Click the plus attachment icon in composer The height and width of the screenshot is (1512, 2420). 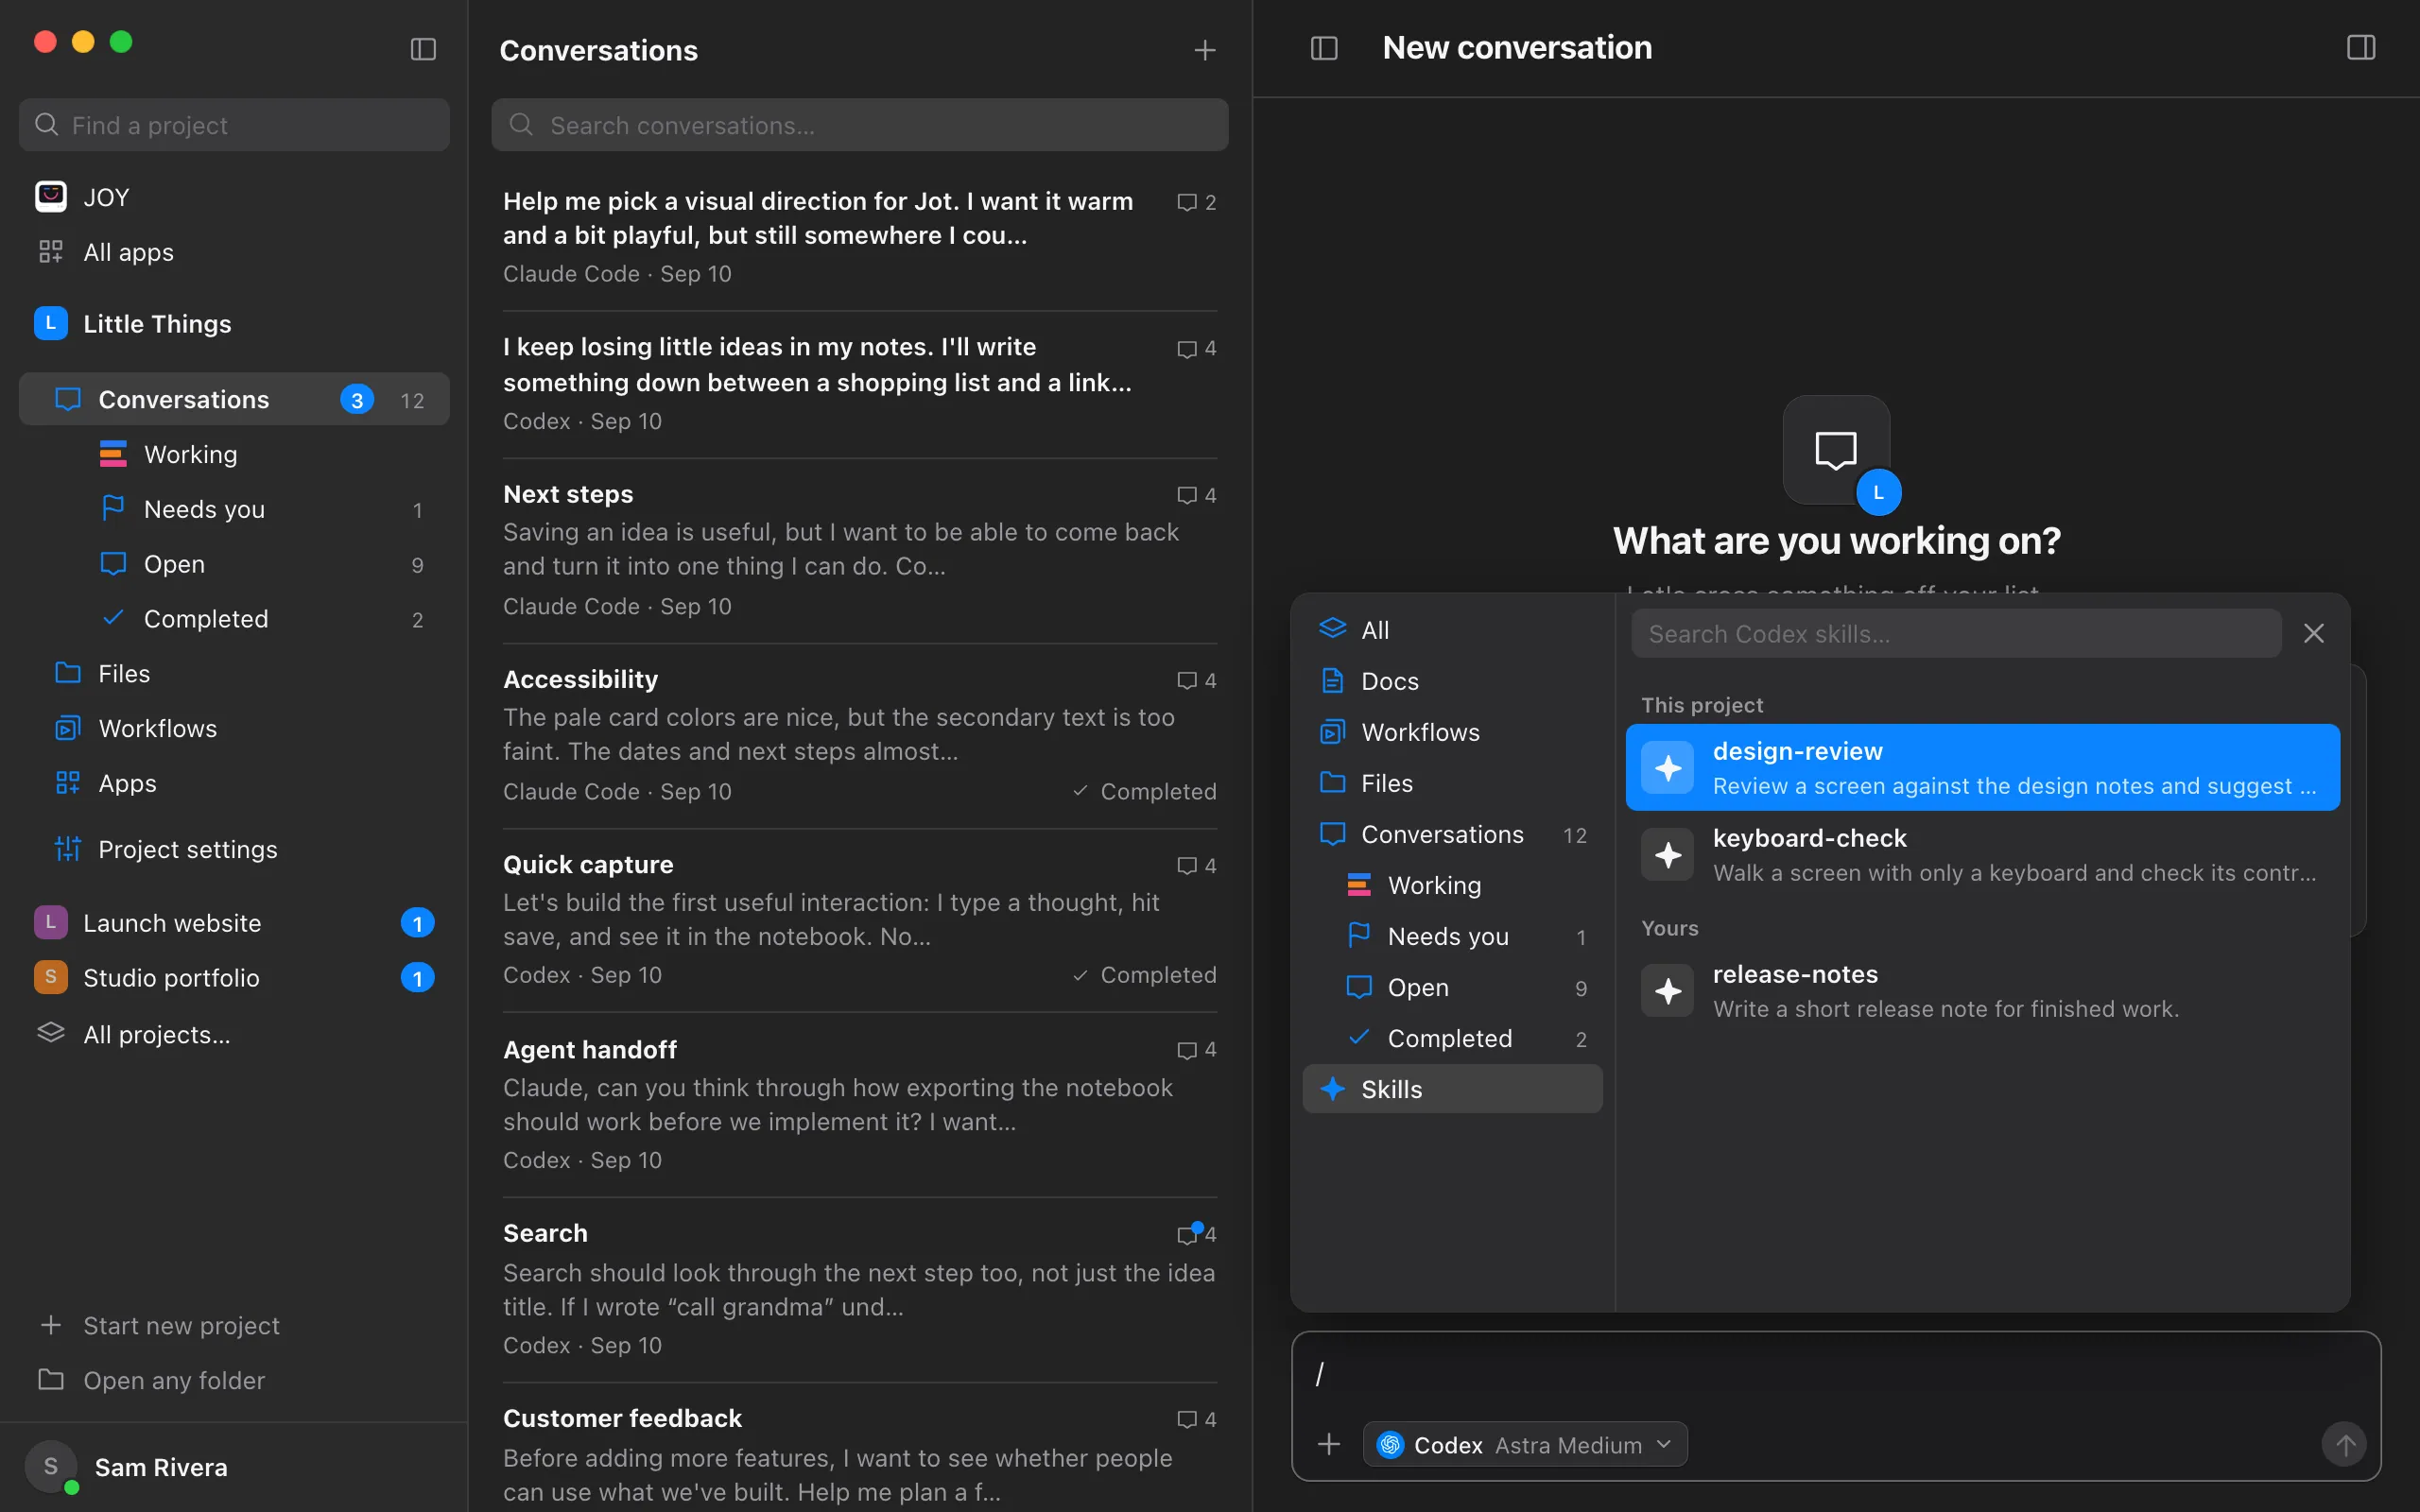point(1329,1444)
